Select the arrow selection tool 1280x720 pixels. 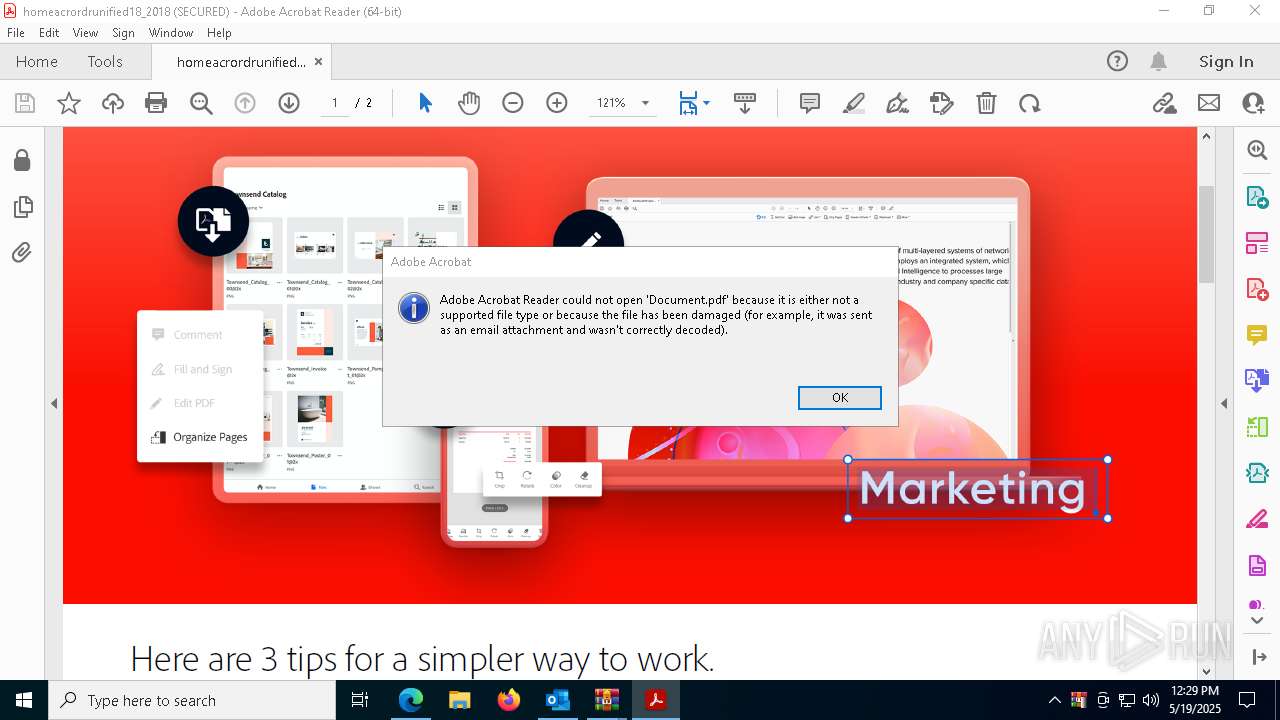tap(425, 103)
